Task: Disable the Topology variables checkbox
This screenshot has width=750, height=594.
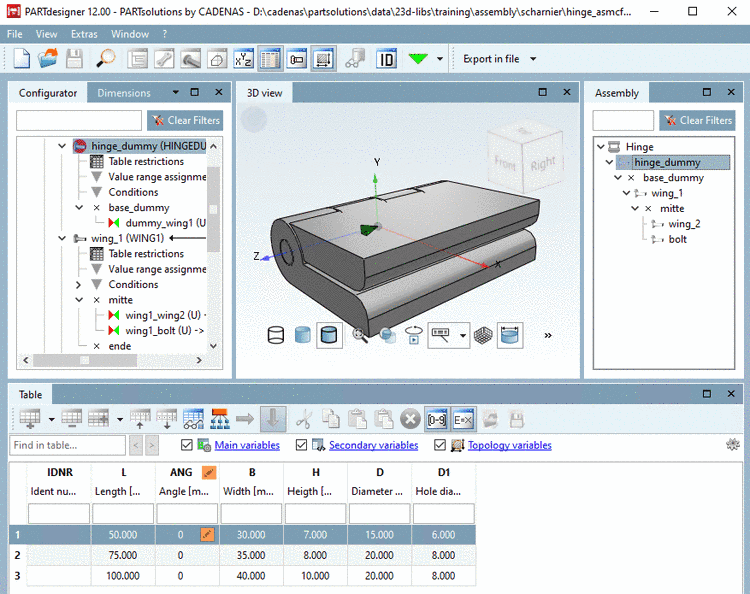Action: pyautogui.click(x=441, y=445)
